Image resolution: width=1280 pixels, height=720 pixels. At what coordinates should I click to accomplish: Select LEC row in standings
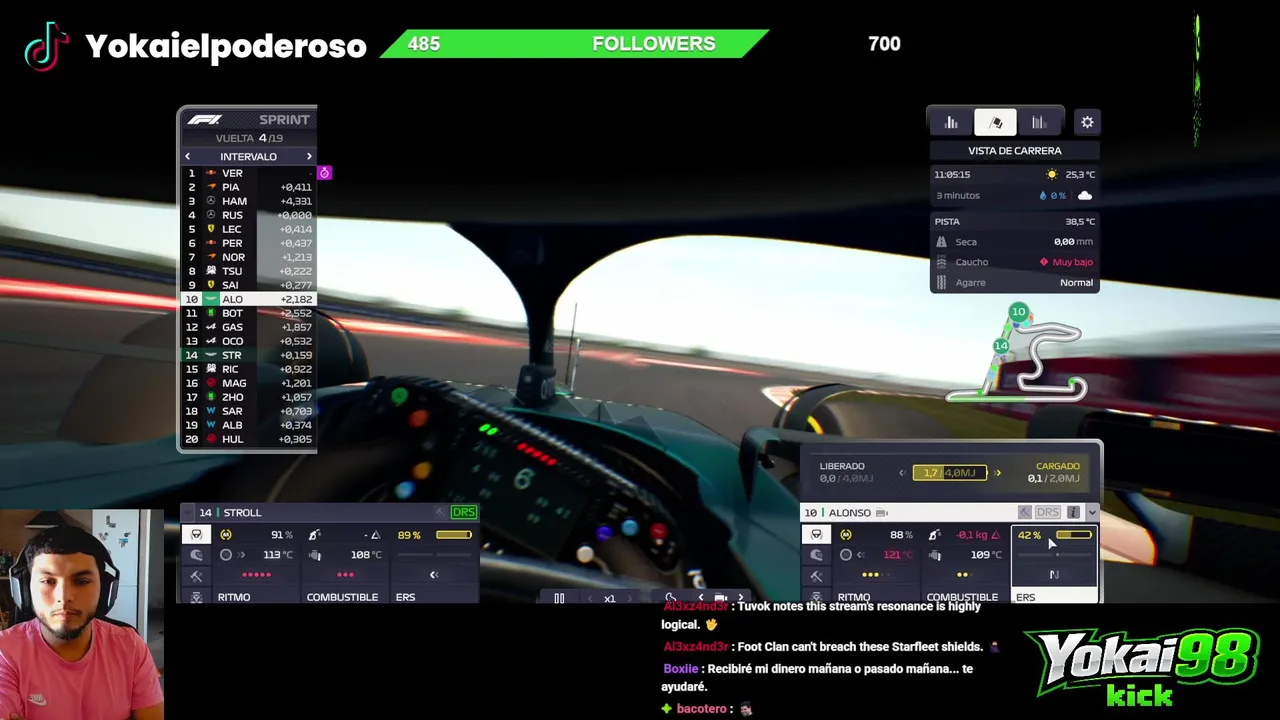pos(247,229)
